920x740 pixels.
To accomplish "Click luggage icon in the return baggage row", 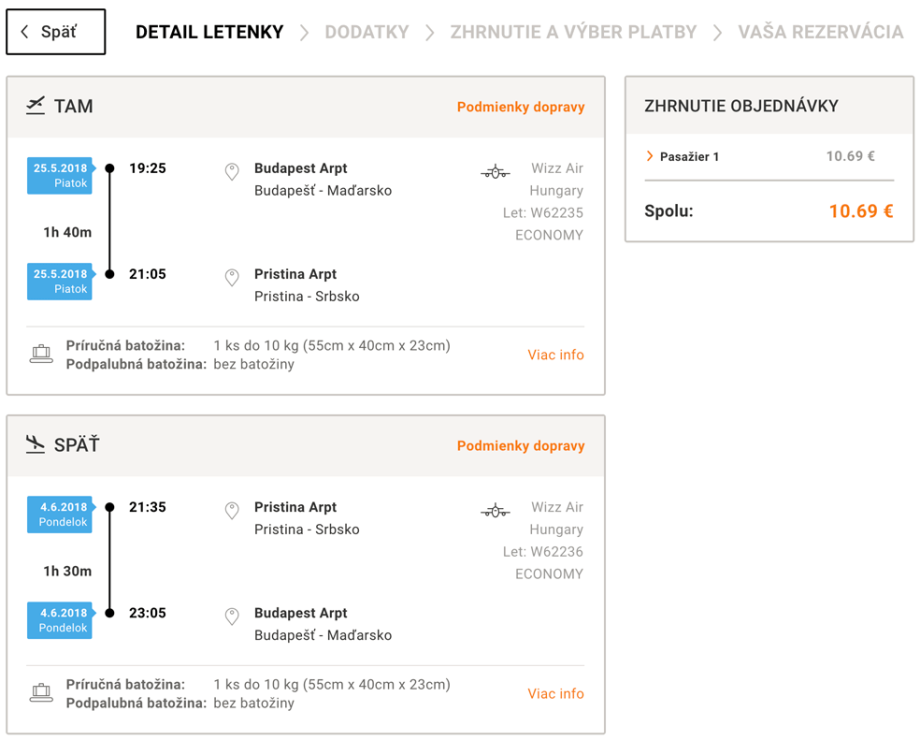I will (41, 693).
